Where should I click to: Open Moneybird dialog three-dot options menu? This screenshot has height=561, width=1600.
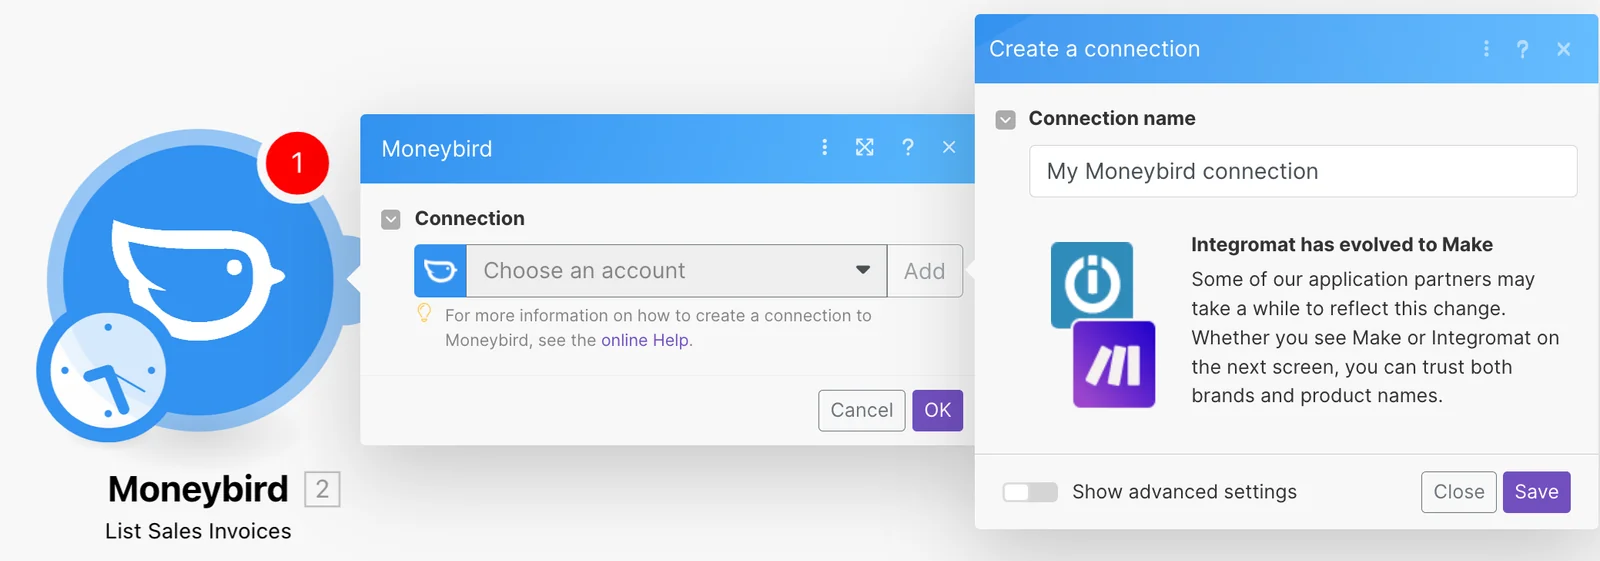point(824,148)
